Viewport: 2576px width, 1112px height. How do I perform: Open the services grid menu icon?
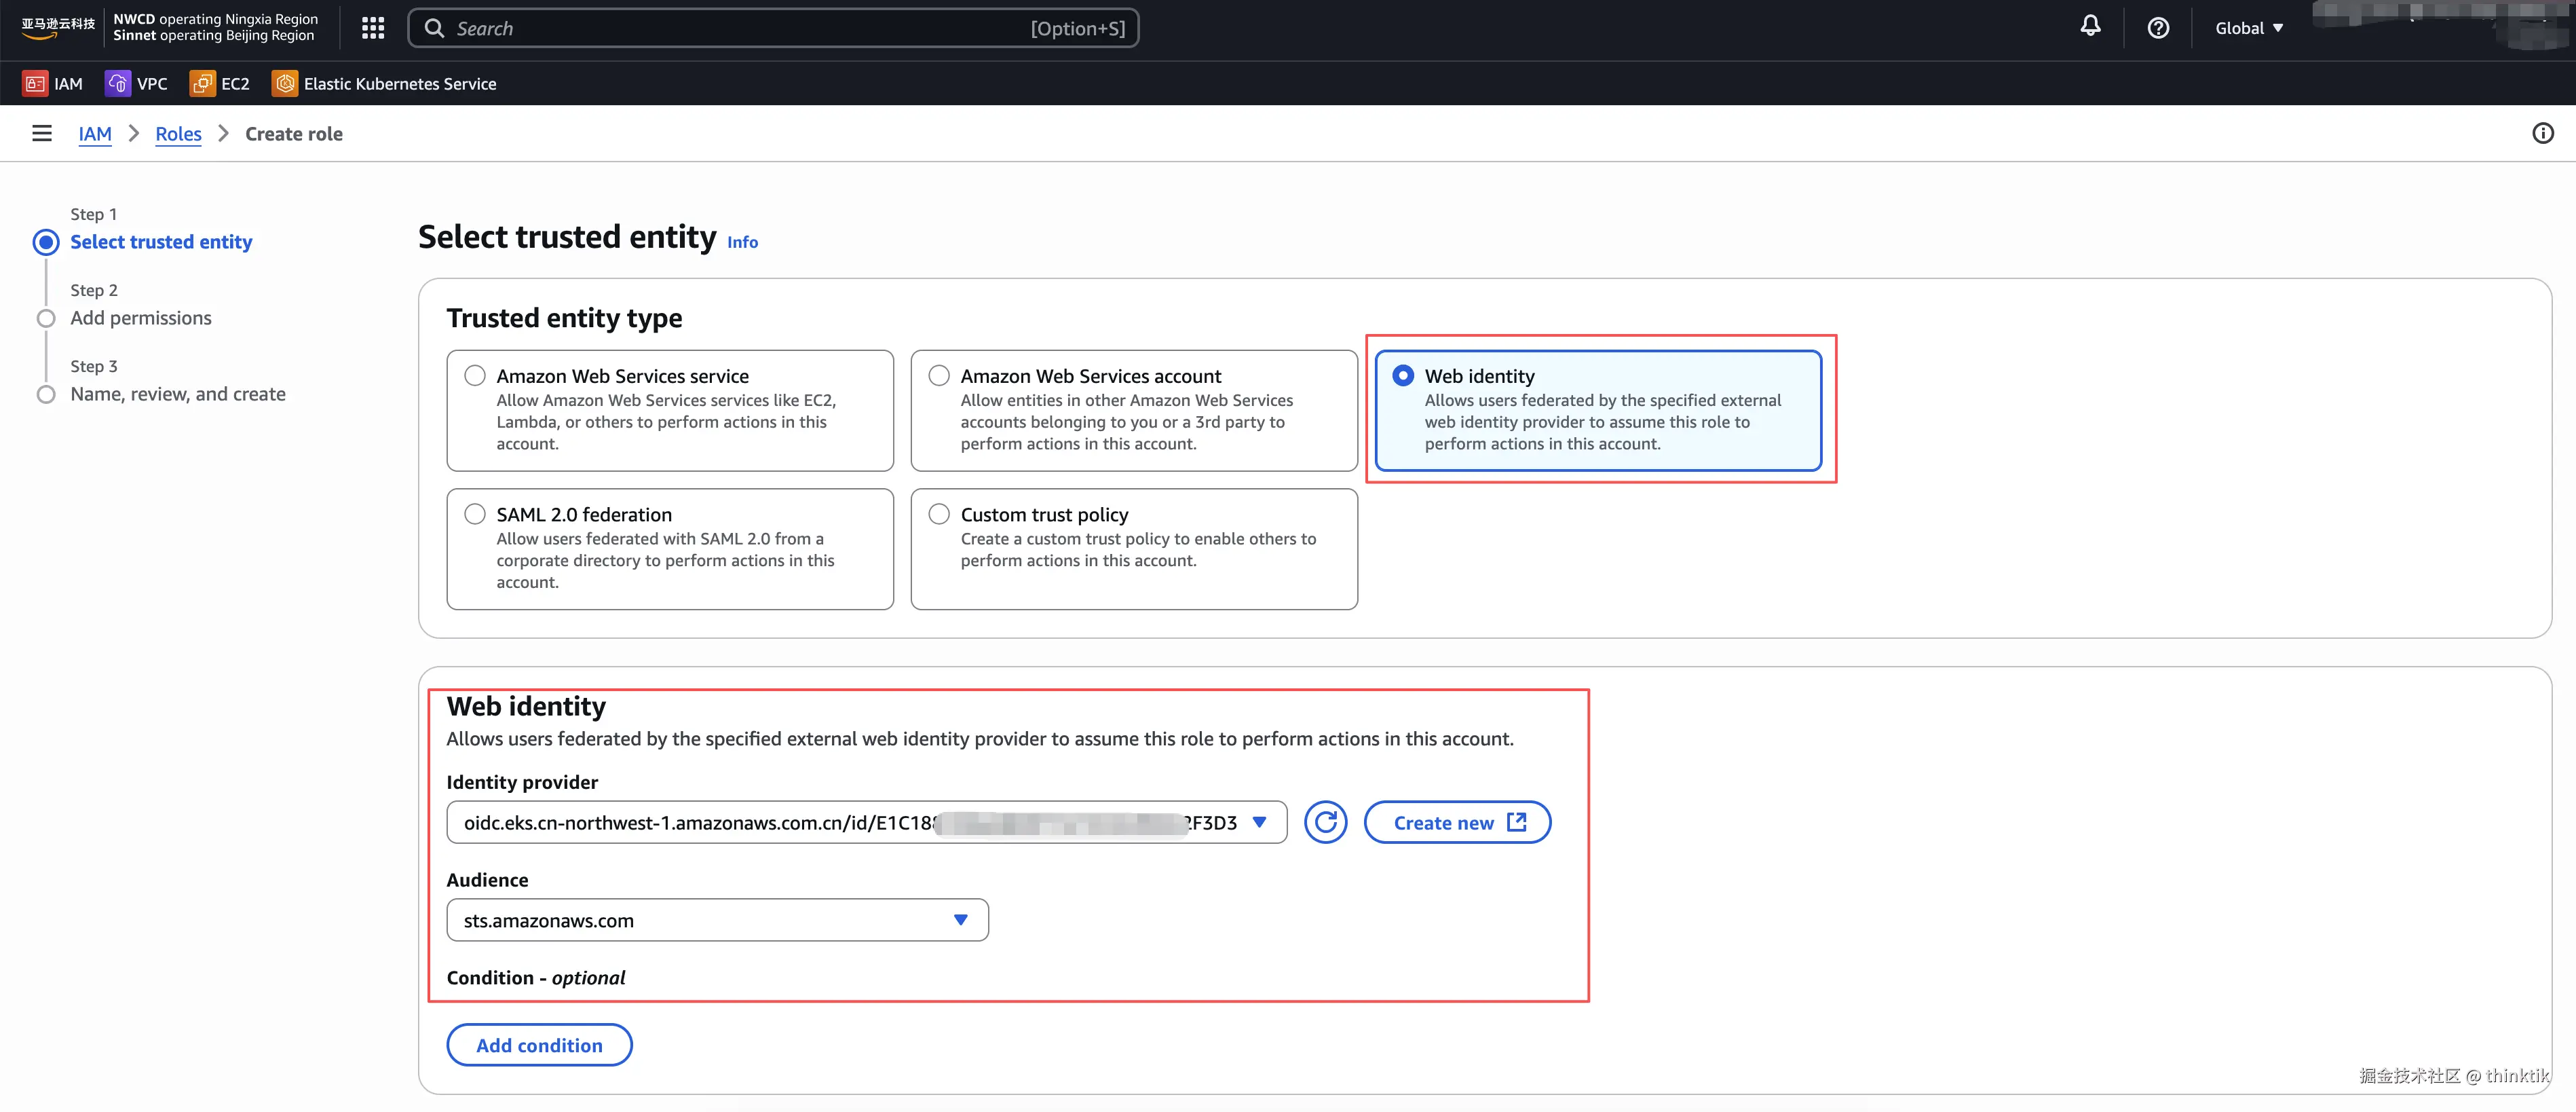[373, 28]
